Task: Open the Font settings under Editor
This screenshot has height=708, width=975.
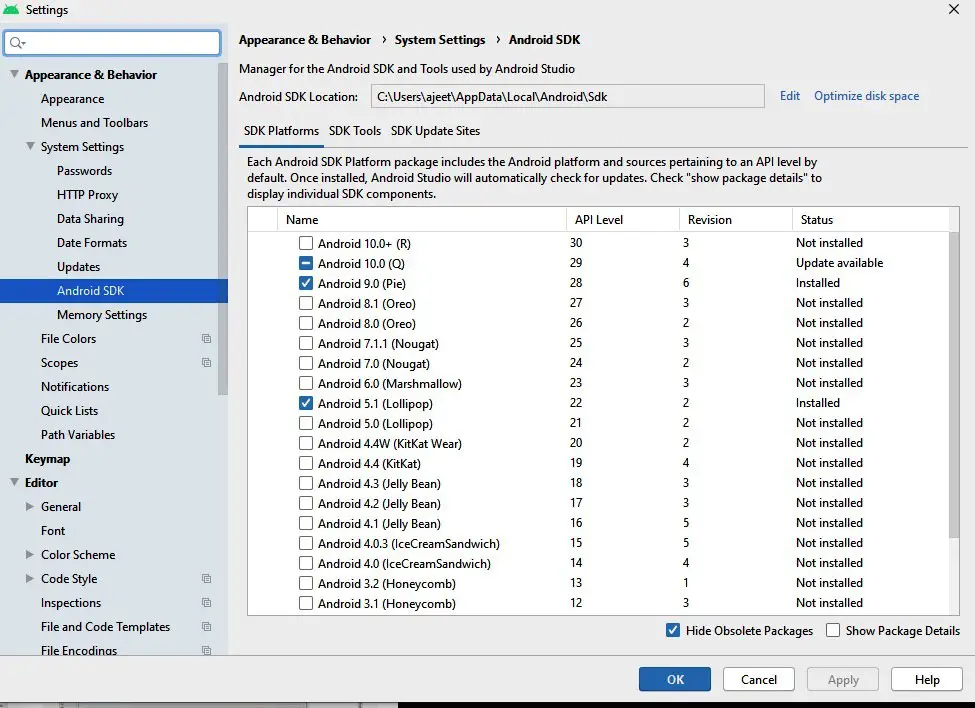Action: click(x=53, y=530)
